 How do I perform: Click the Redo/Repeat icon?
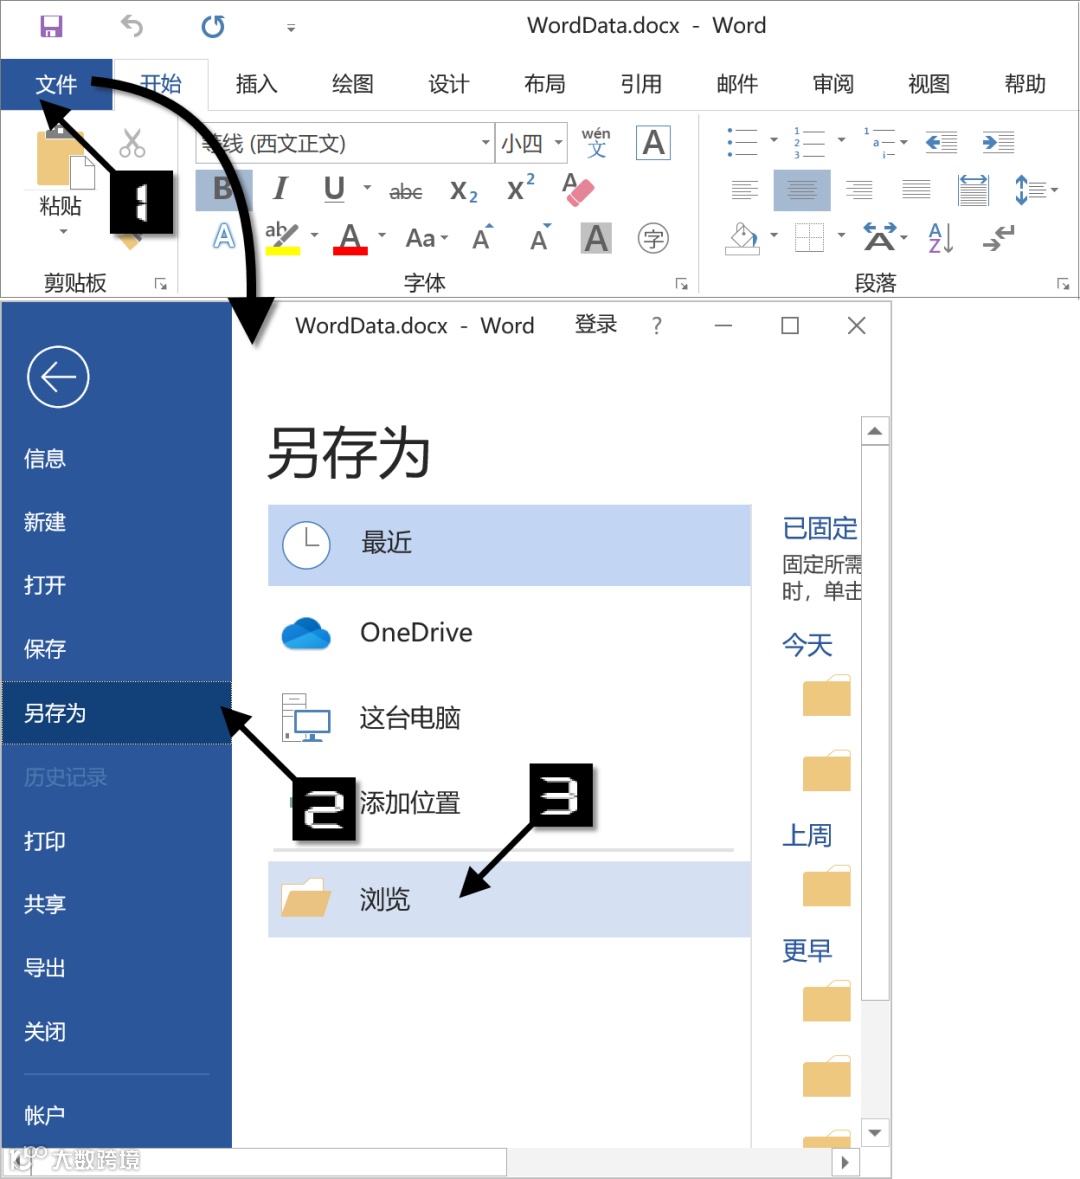tap(213, 26)
